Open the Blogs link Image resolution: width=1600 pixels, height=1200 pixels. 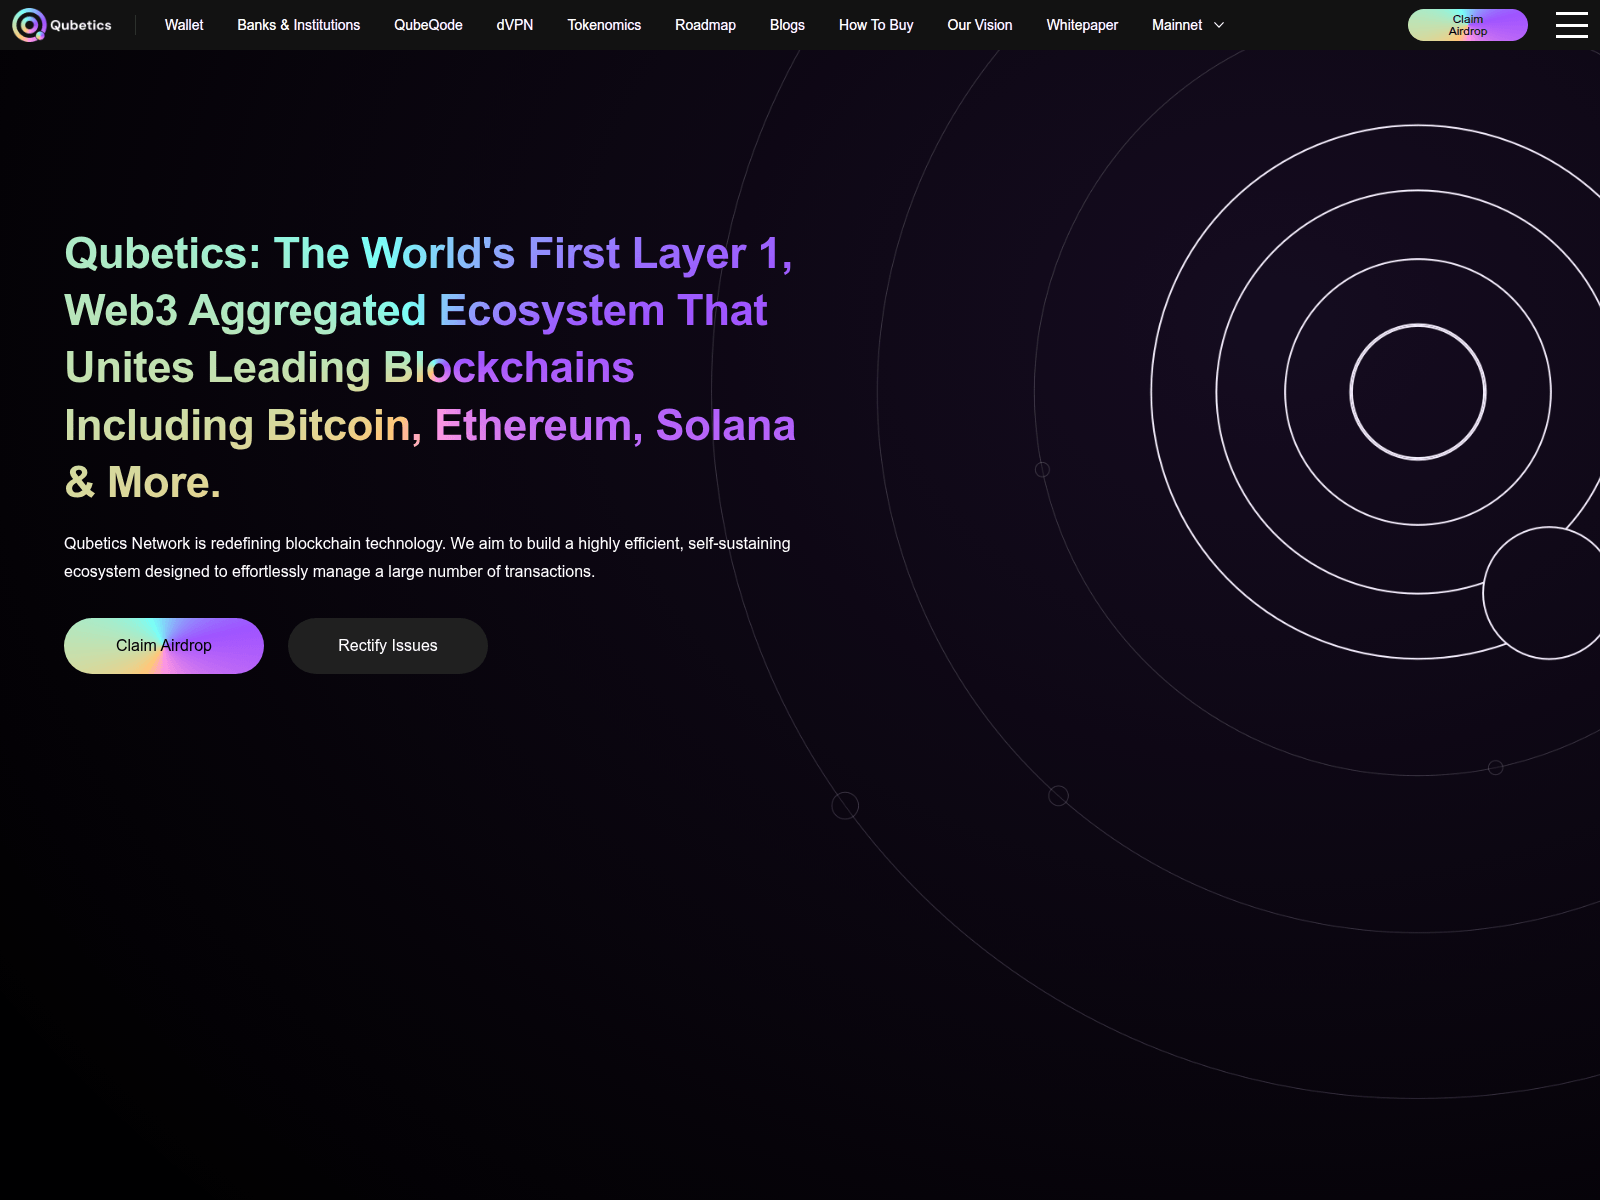(x=787, y=25)
